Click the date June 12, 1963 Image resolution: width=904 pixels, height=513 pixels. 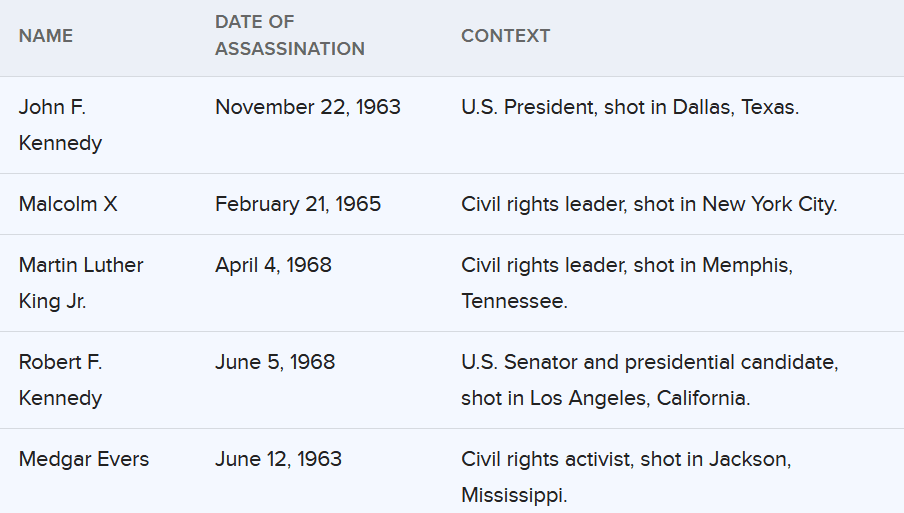[278, 459]
